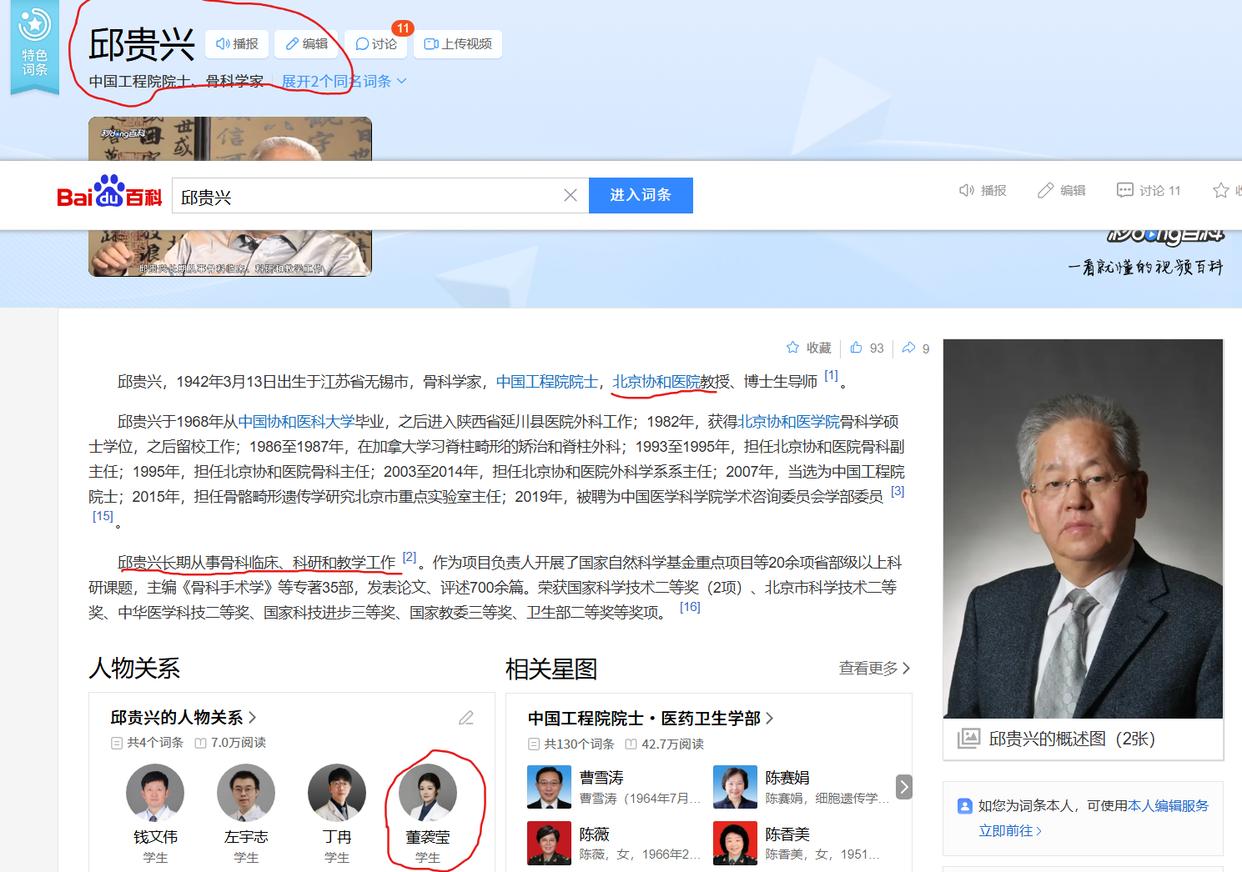1242x872 pixels.
Task: Open 邱贵兴的概述图 (2张) gallery
Action: pos(1071,739)
